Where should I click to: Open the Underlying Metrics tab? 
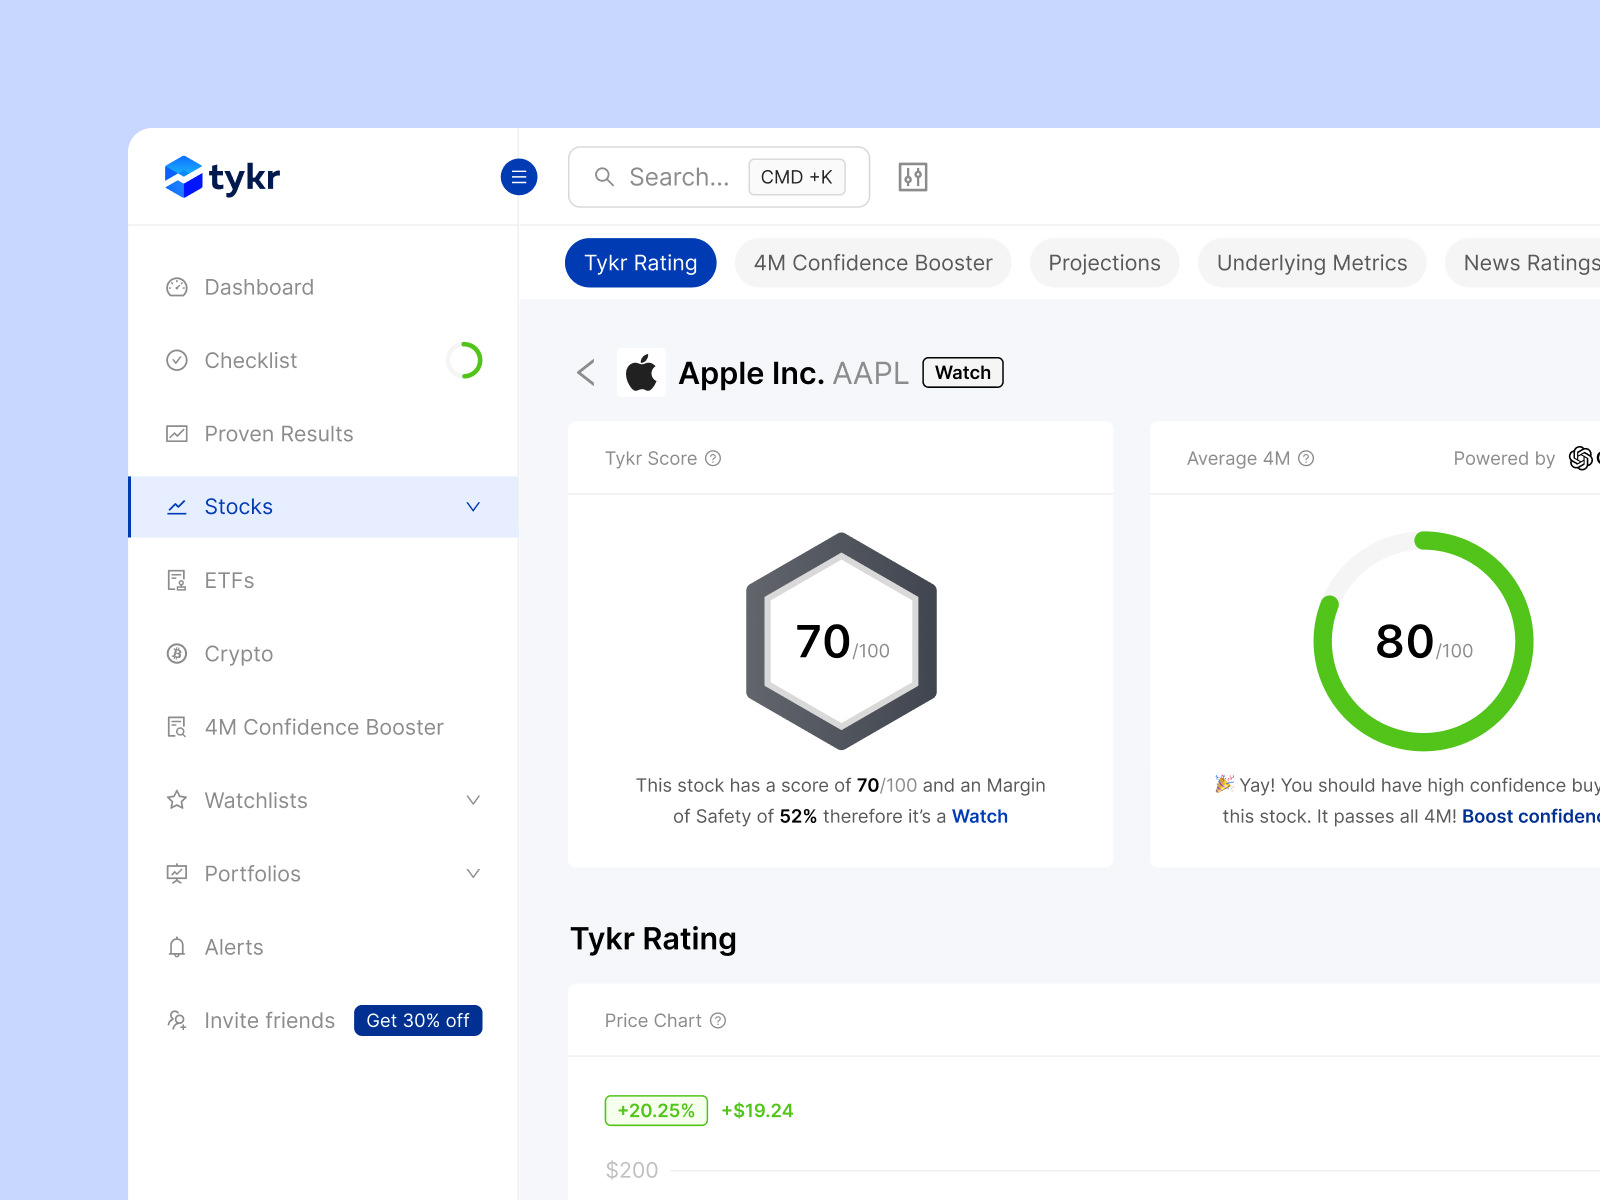point(1312,263)
